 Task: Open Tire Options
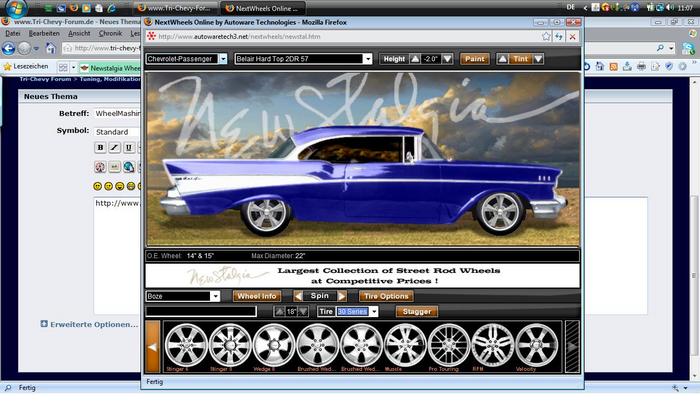pyautogui.click(x=386, y=296)
